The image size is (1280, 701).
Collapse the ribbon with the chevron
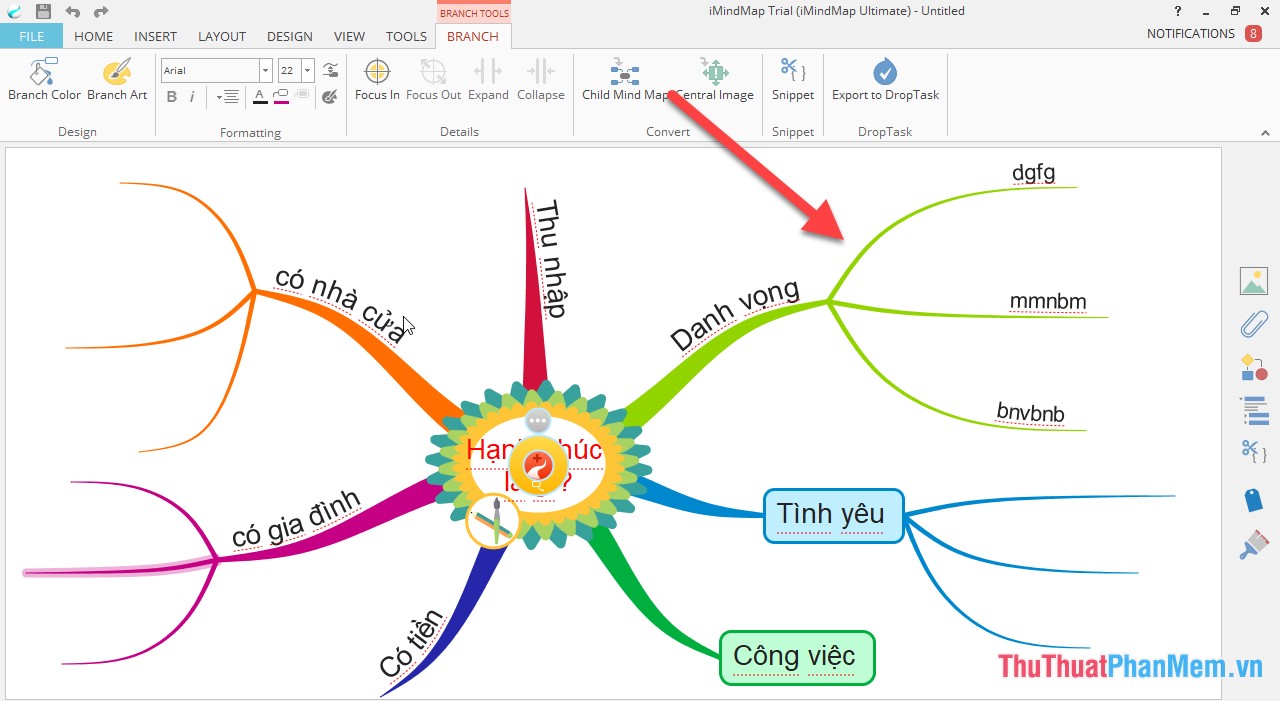(x=1265, y=131)
